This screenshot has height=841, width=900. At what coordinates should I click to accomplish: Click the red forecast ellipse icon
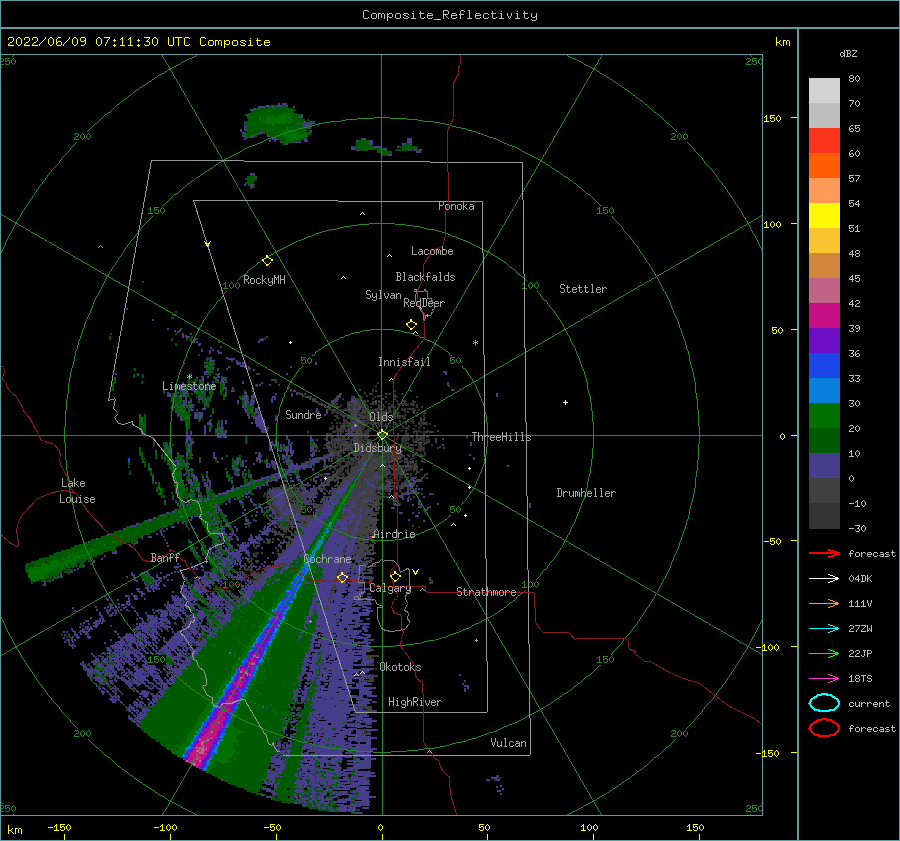point(824,728)
